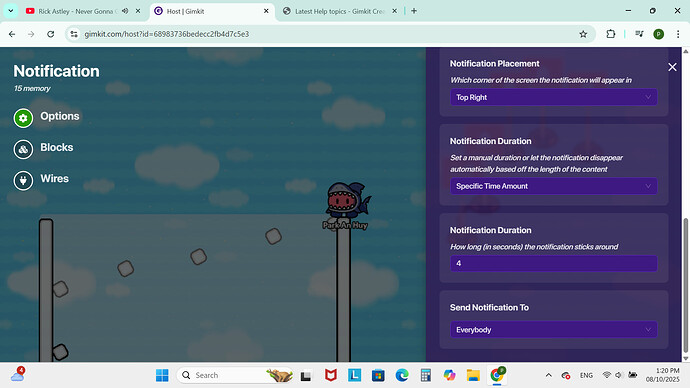Viewport: 690px width, 388px height.
Task: Close the Rick Astley YouTube tab
Action: [138, 11]
